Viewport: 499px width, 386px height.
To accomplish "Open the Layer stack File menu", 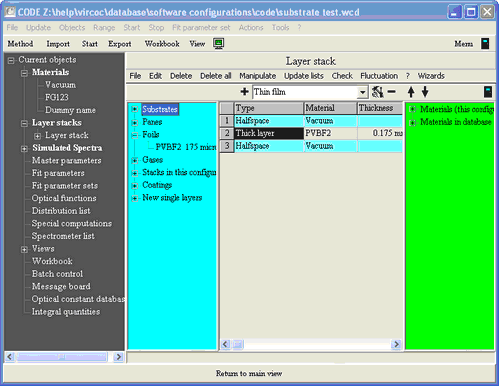I will click(135, 76).
